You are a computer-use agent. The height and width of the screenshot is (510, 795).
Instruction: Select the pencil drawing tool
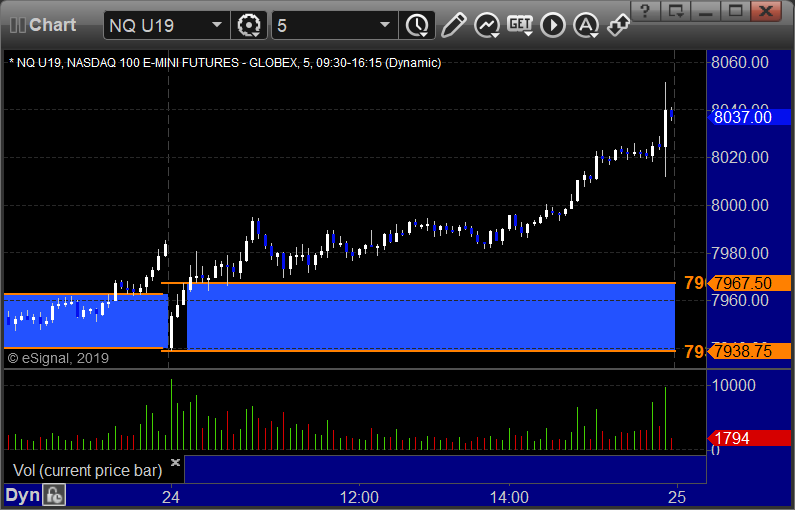pyautogui.click(x=453, y=25)
